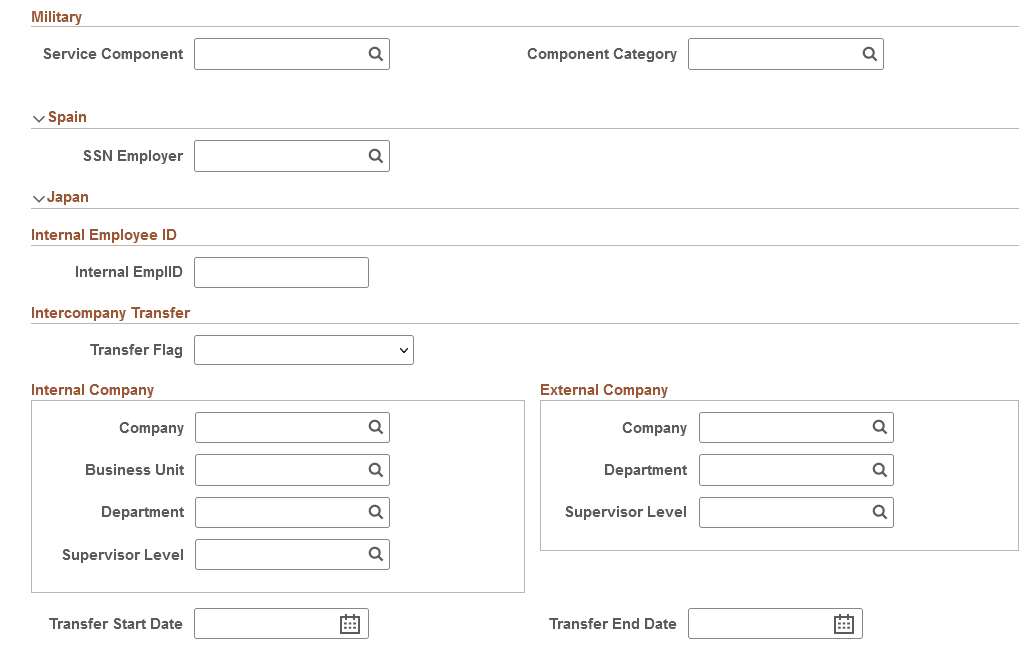Open the Internal Department lookup

click(x=375, y=512)
